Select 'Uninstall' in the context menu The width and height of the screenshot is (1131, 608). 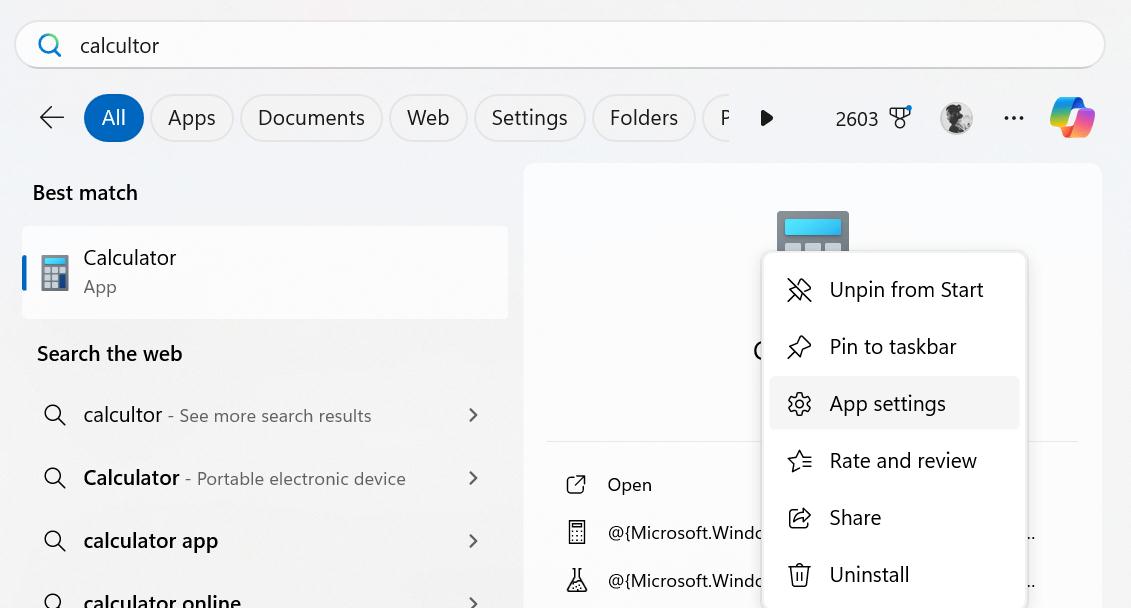[868, 574]
